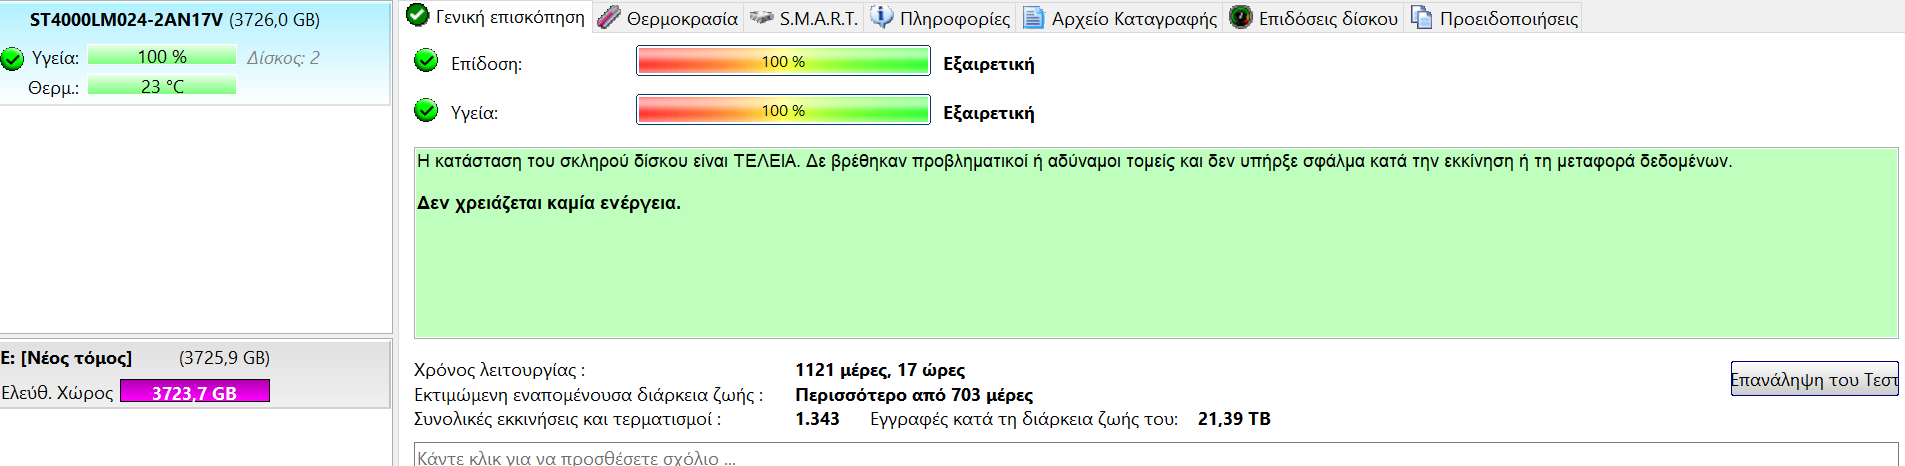This screenshot has height=466, width=1905.
Task: Click the Εξαιρετική rating next to Υγεία
Action: [989, 113]
